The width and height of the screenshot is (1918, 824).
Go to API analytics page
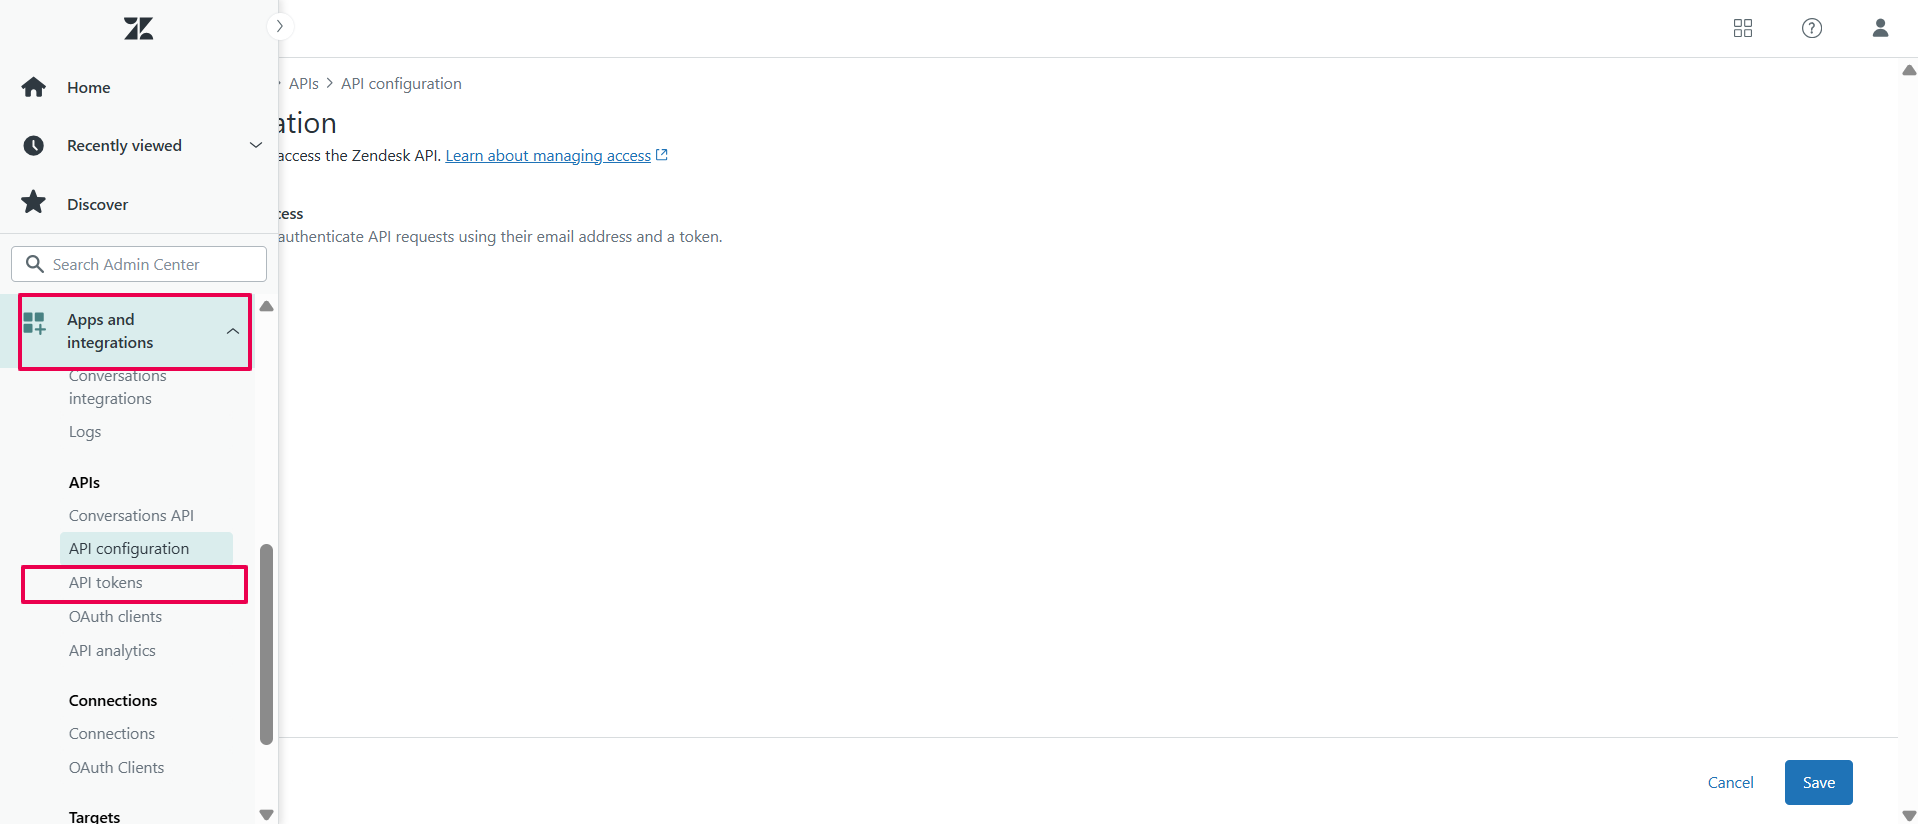112,651
